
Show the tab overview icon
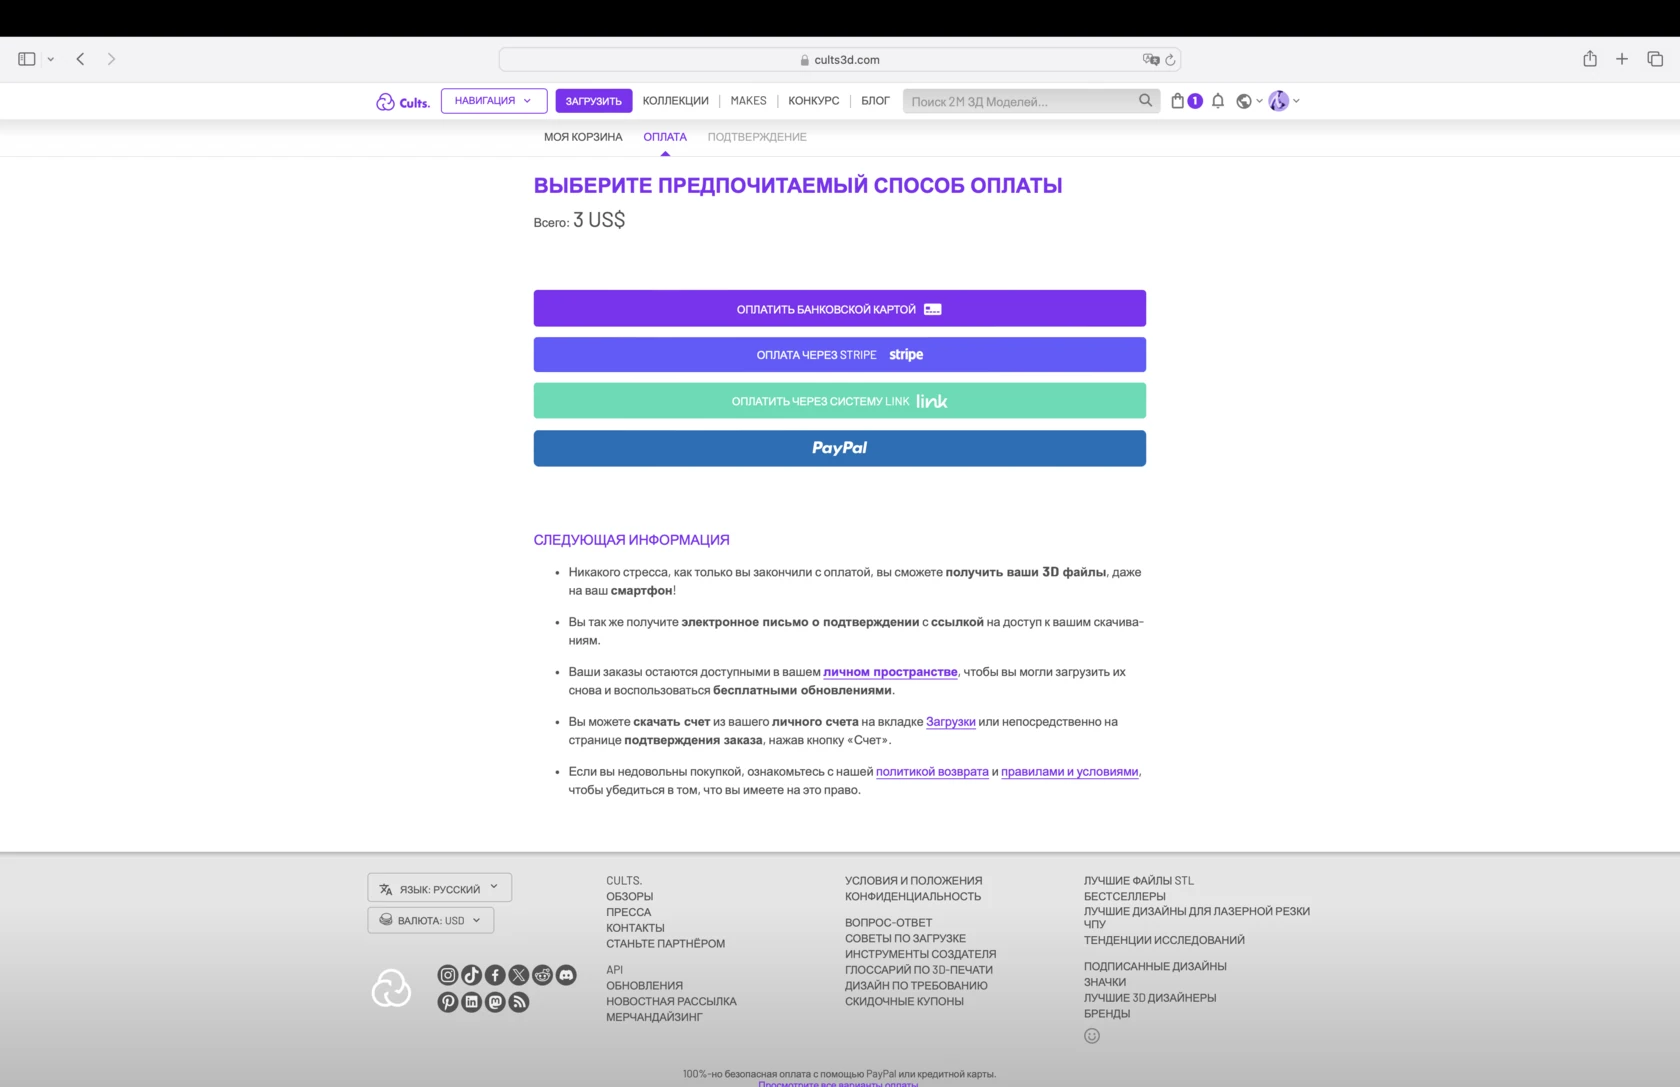[x=1655, y=59]
